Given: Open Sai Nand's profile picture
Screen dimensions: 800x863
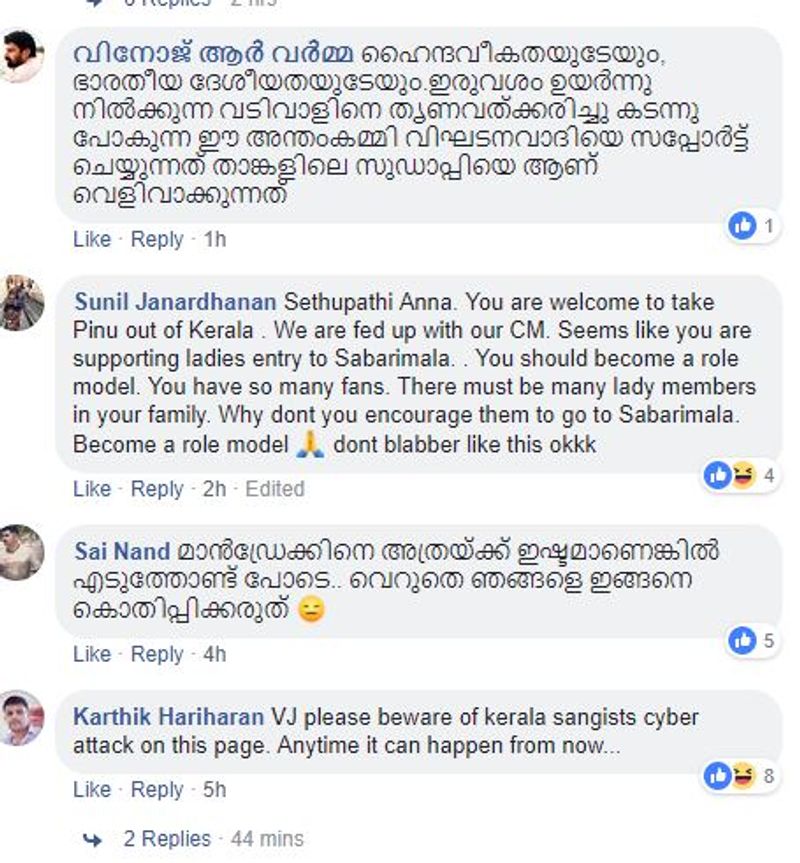Looking at the screenshot, I should pos(21,552).
